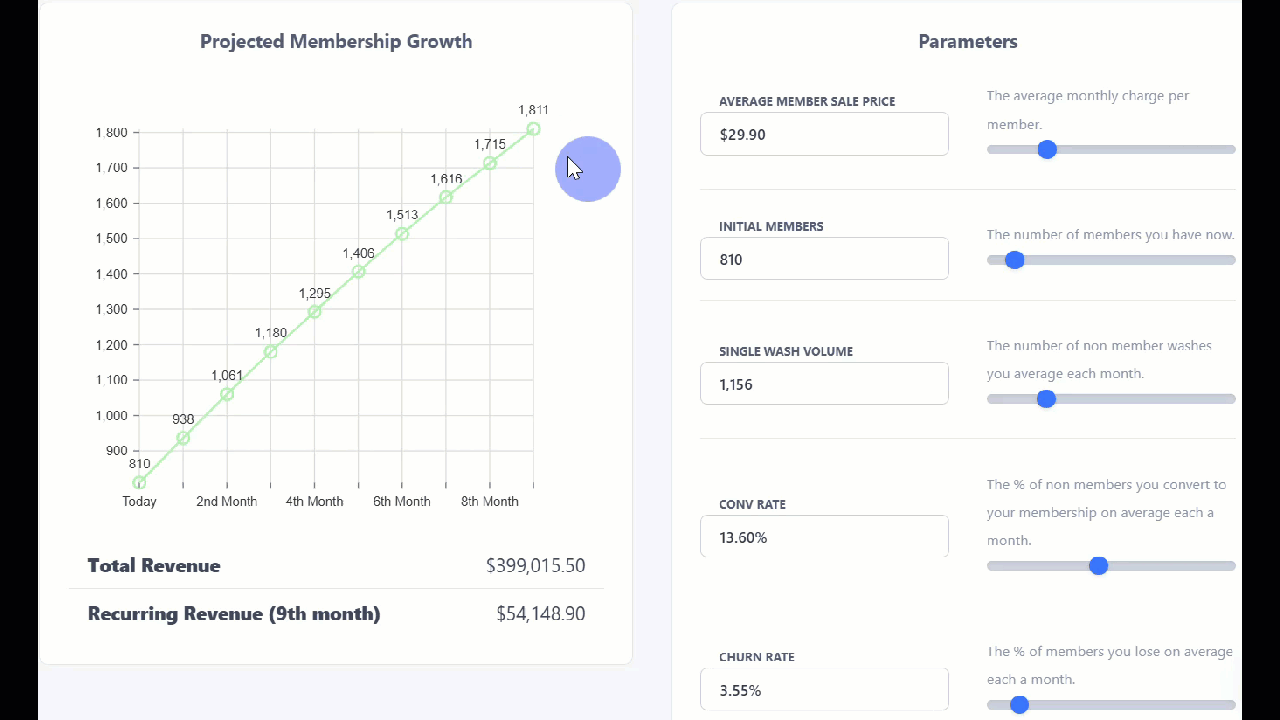This screenshot has width=1280, height=720.
Task: Click the Conv Rate input showing 13.60%
Action: (824, 537)
